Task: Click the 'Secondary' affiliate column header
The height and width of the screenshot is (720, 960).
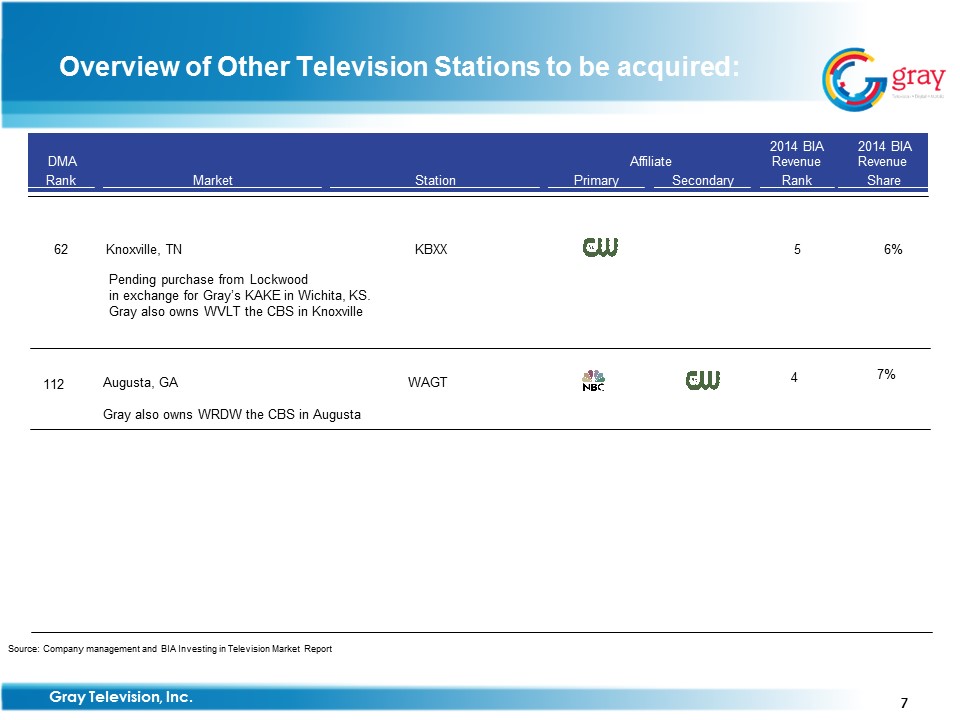Action: [x=703, y=181]
